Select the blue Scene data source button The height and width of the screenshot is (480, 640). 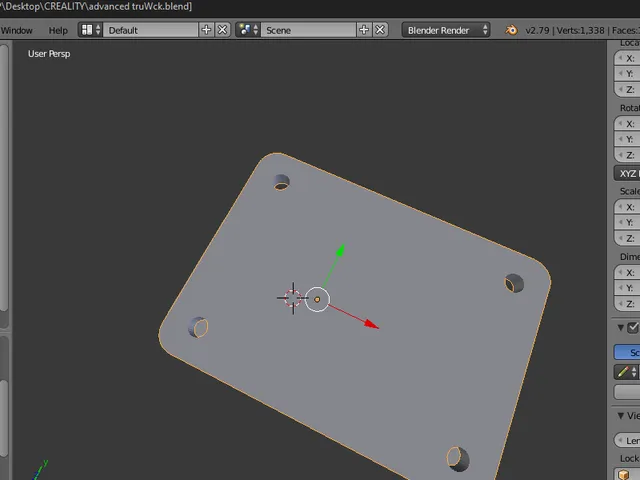[627, 352]
